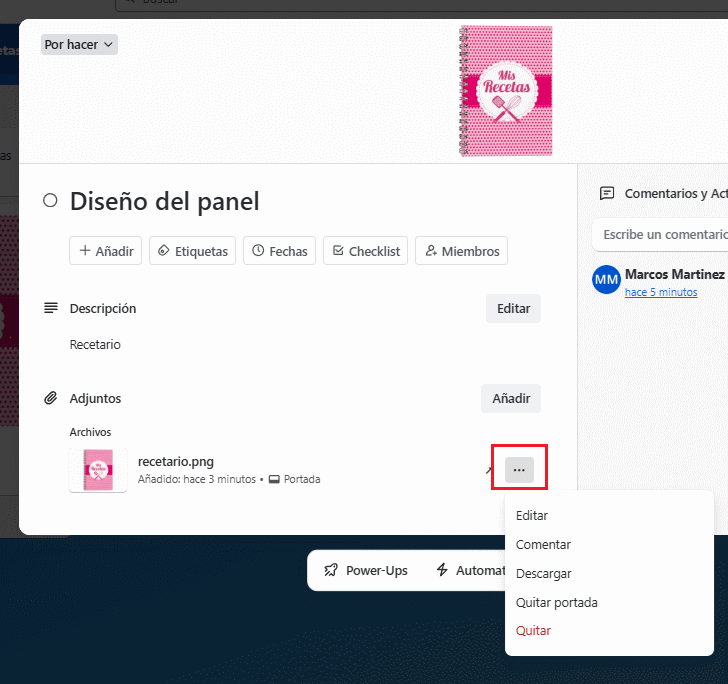Click the Escribe un comentario field
The width and height of the screenshot is (728, 684).
(x=660, y=234)
